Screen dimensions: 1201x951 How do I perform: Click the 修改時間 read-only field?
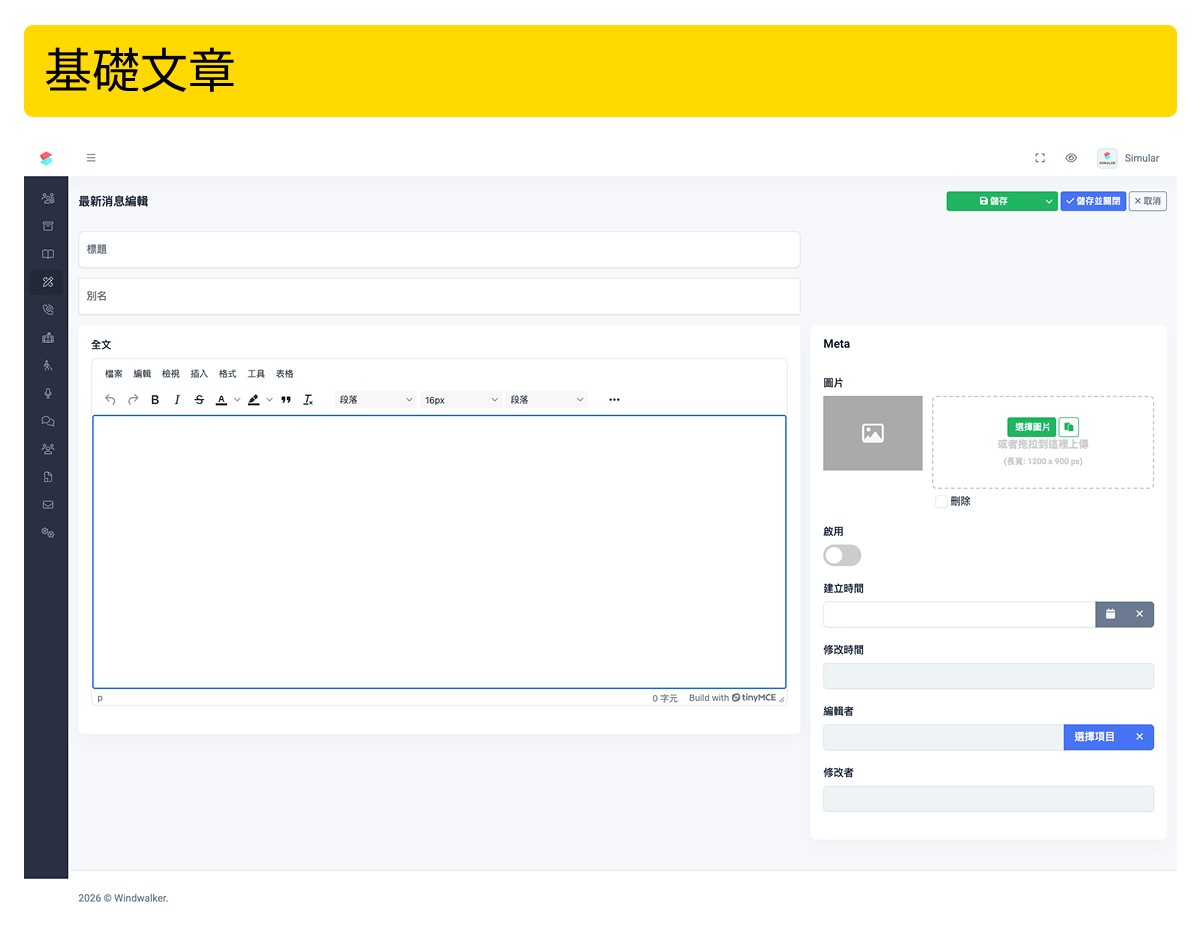988,676
